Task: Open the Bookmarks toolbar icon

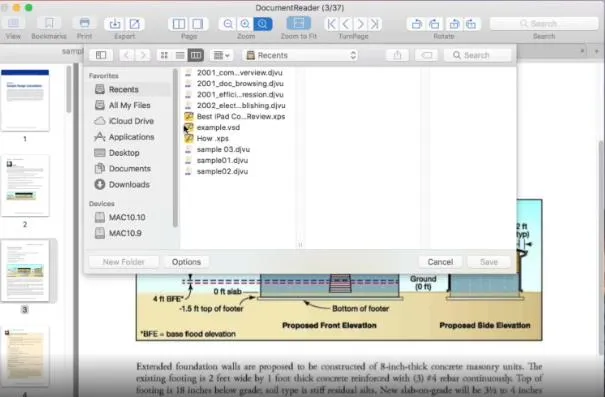Action: (x=49, y=24)
